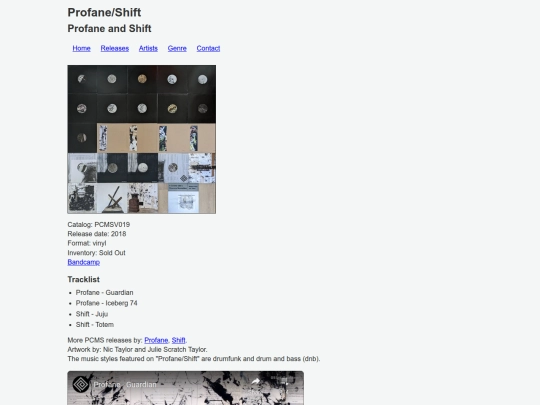Select the catalog number PCMSV019 text

(x=112, y=225)
